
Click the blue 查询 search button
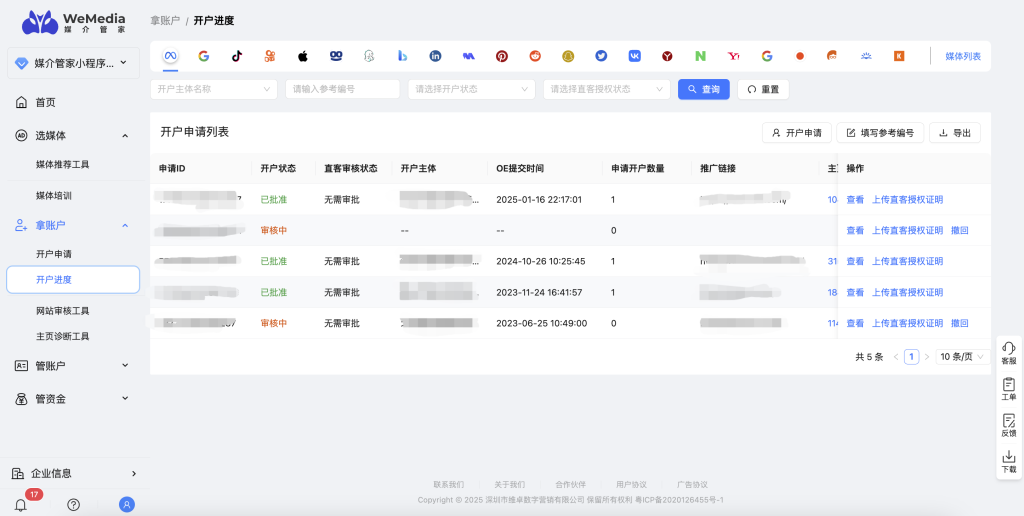click(703, 89)
